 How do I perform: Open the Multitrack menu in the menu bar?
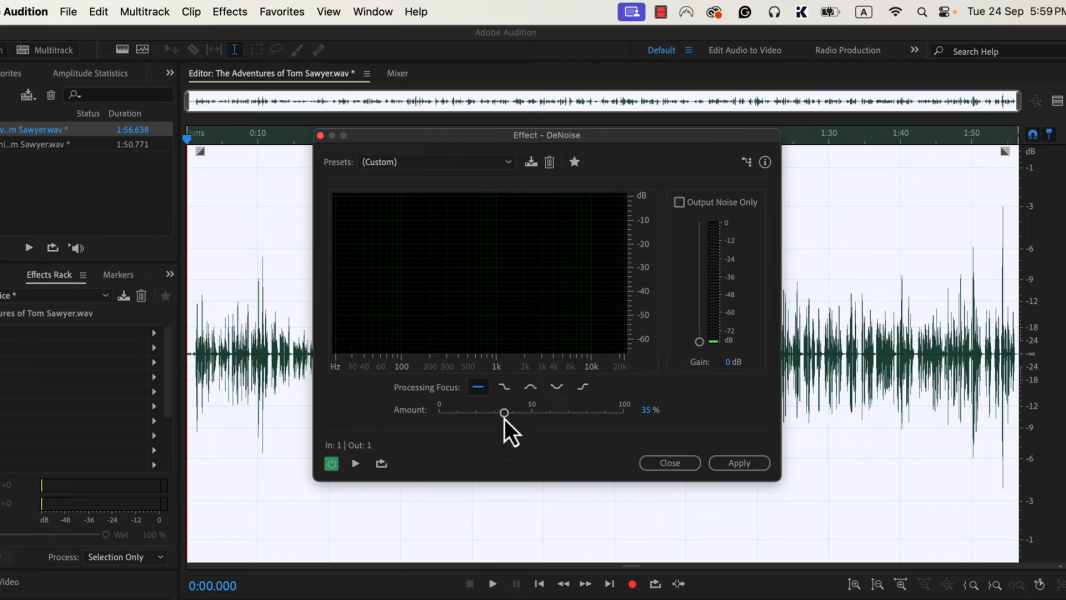(x=145, y=12)
